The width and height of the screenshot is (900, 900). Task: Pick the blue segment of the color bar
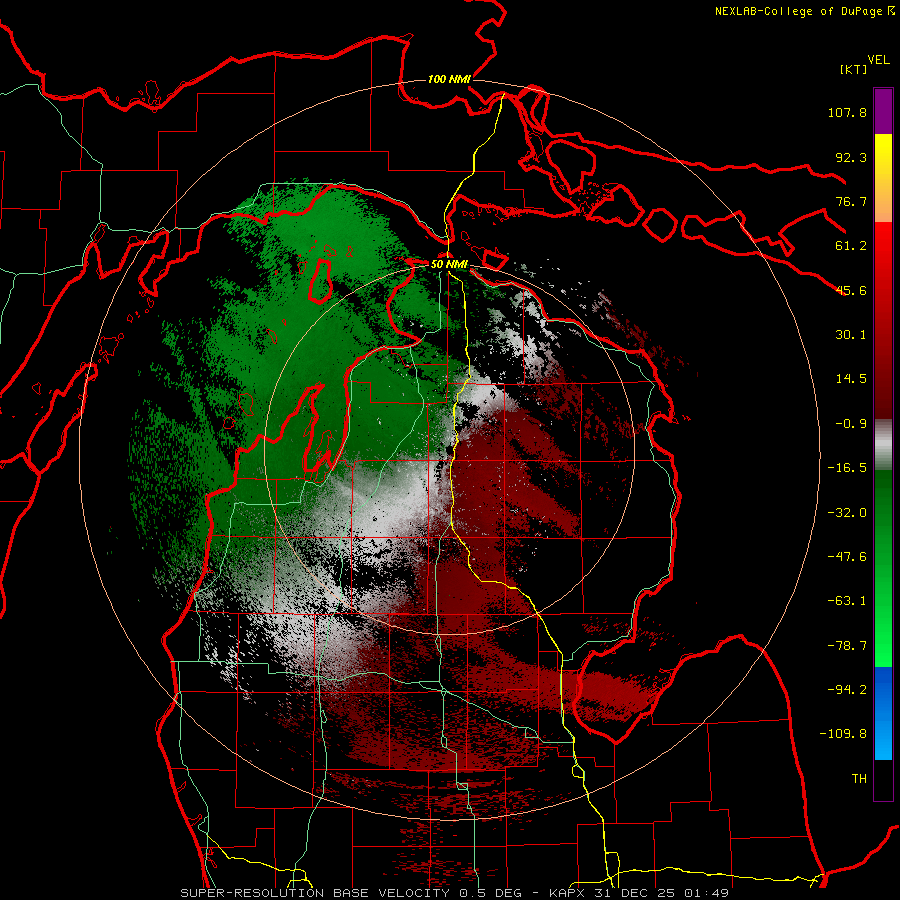tap(883, 713)
